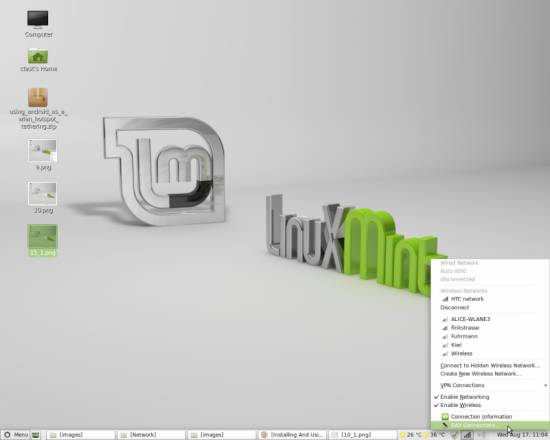
Task: Connect to the Fuhrmann wireless network
Action: [x=489, y=336]
